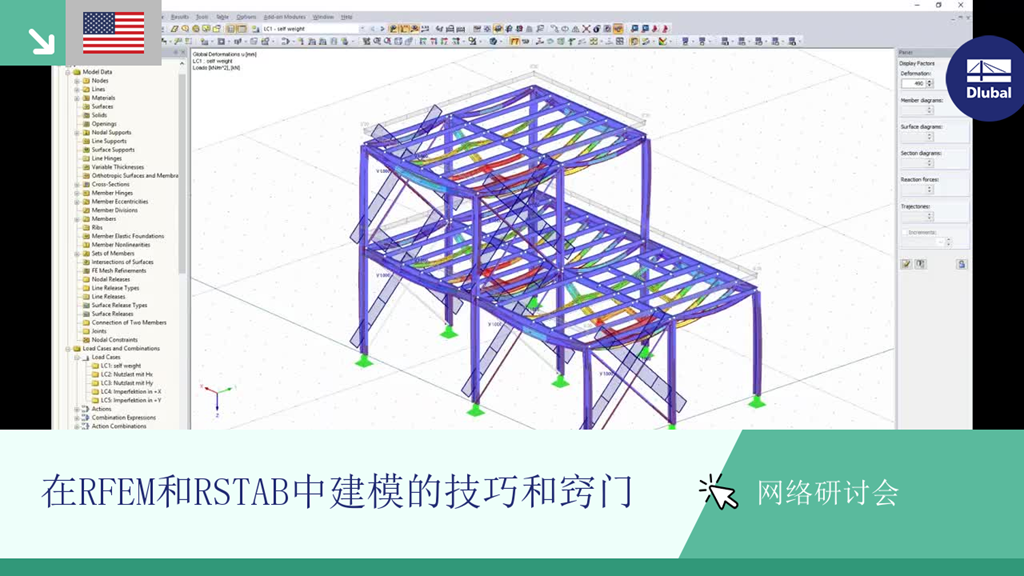Expand the Member Hinges tree node

point(77,193)
